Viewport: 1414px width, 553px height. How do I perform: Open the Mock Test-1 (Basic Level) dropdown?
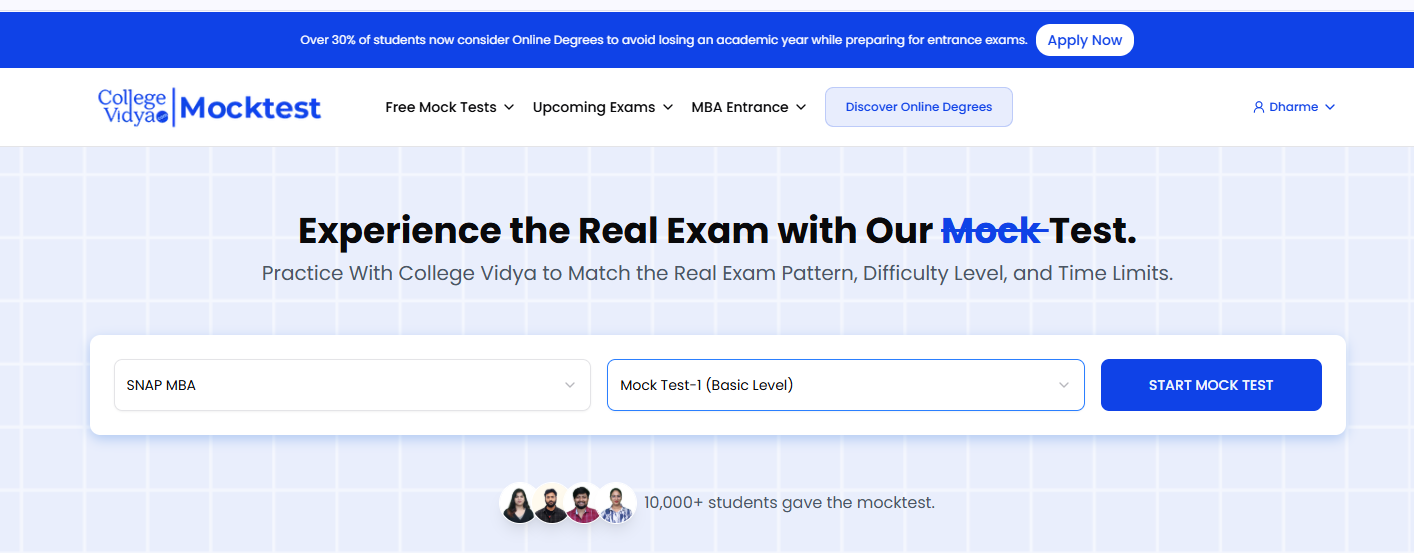tap(846, 385)
